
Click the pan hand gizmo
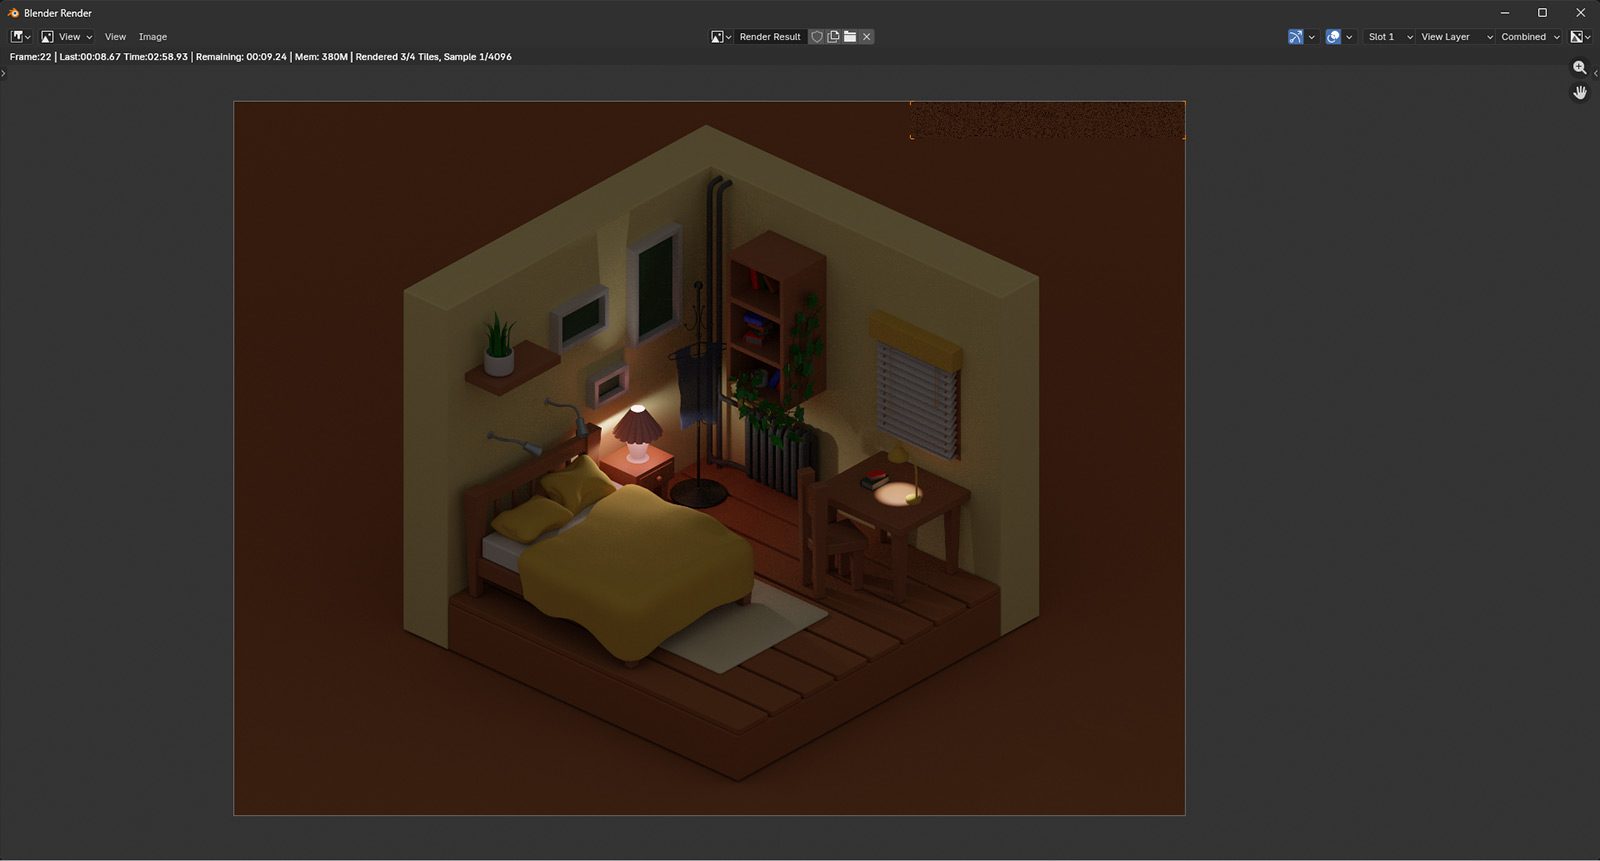pos(1580,93)
